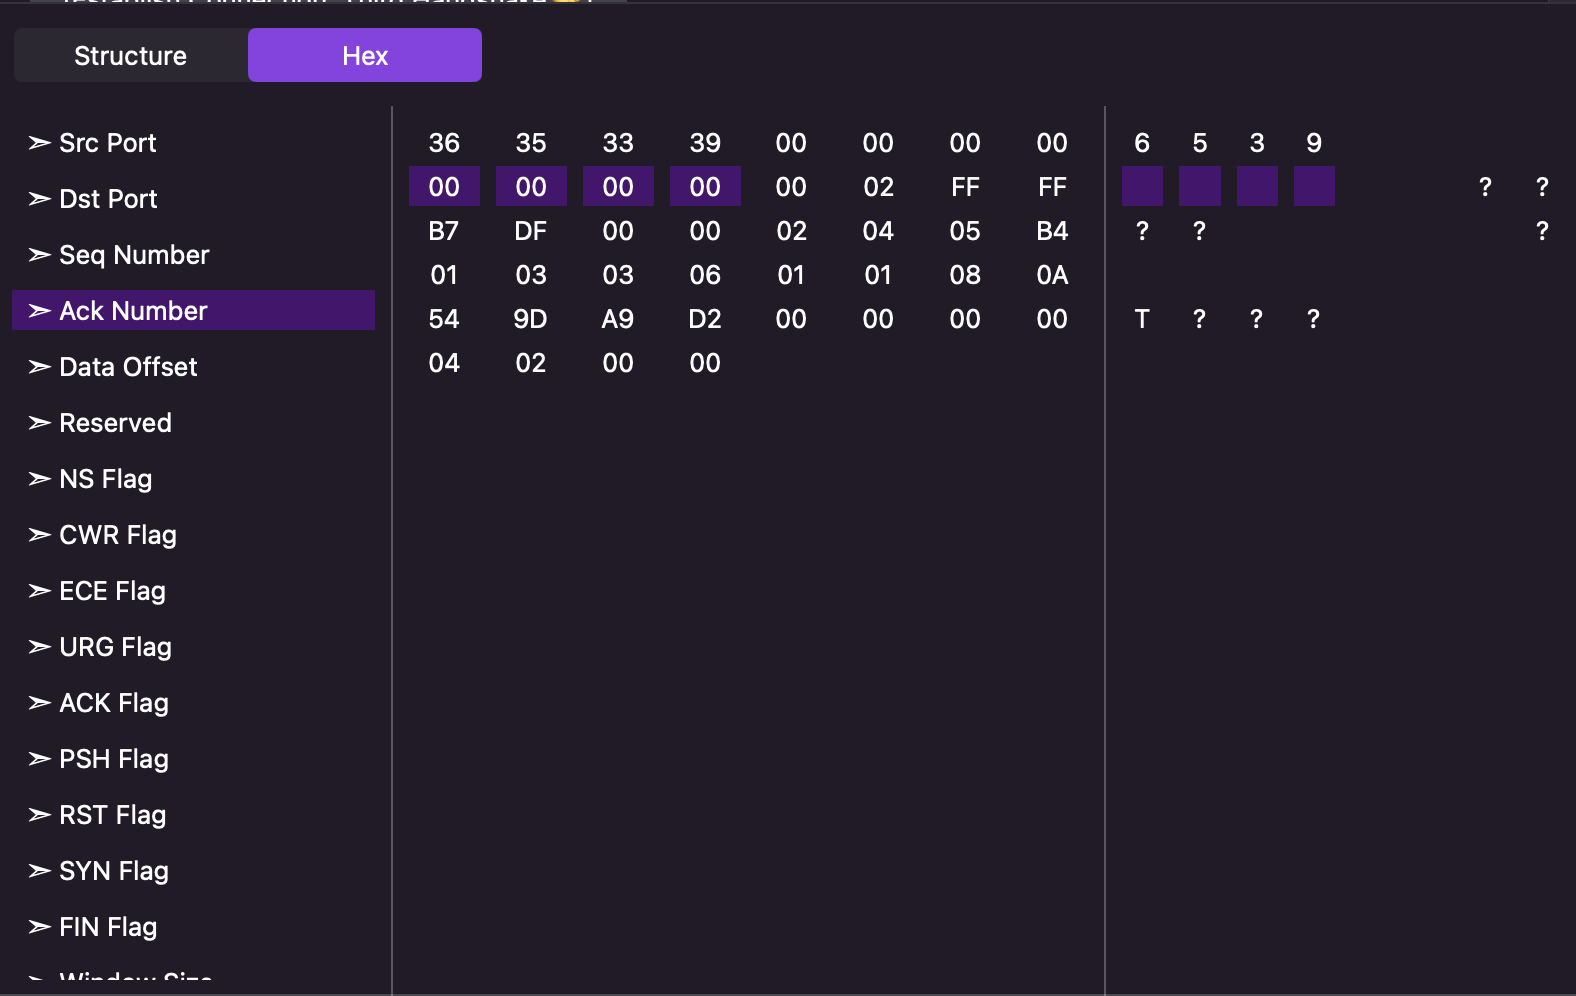
Task: Click ASCII character 5
Action: point(1200,143)
